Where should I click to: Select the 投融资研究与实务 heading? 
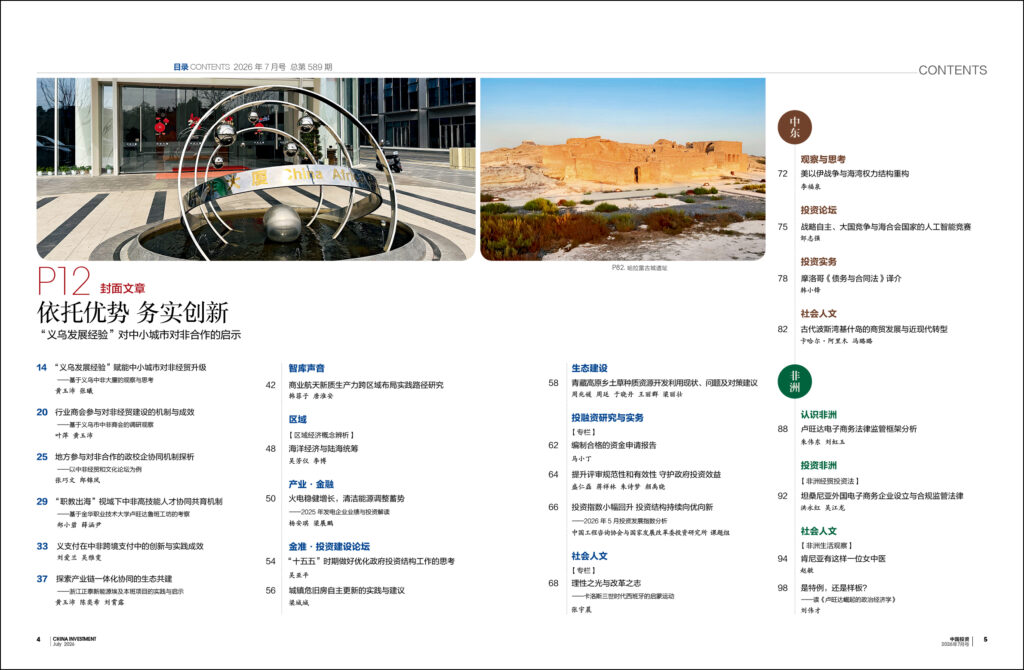[x=607, y=417]
